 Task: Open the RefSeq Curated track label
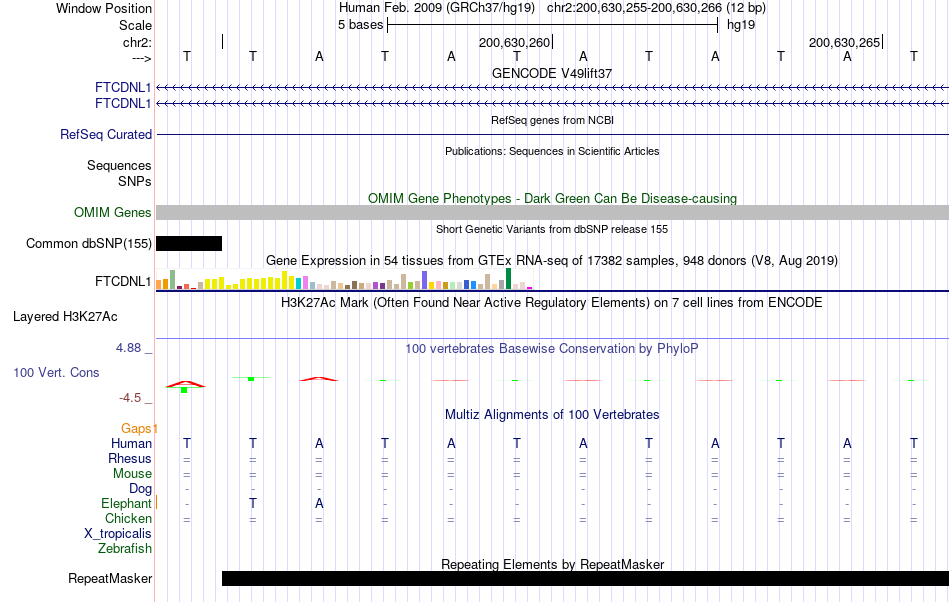click(x=105, y=134)
